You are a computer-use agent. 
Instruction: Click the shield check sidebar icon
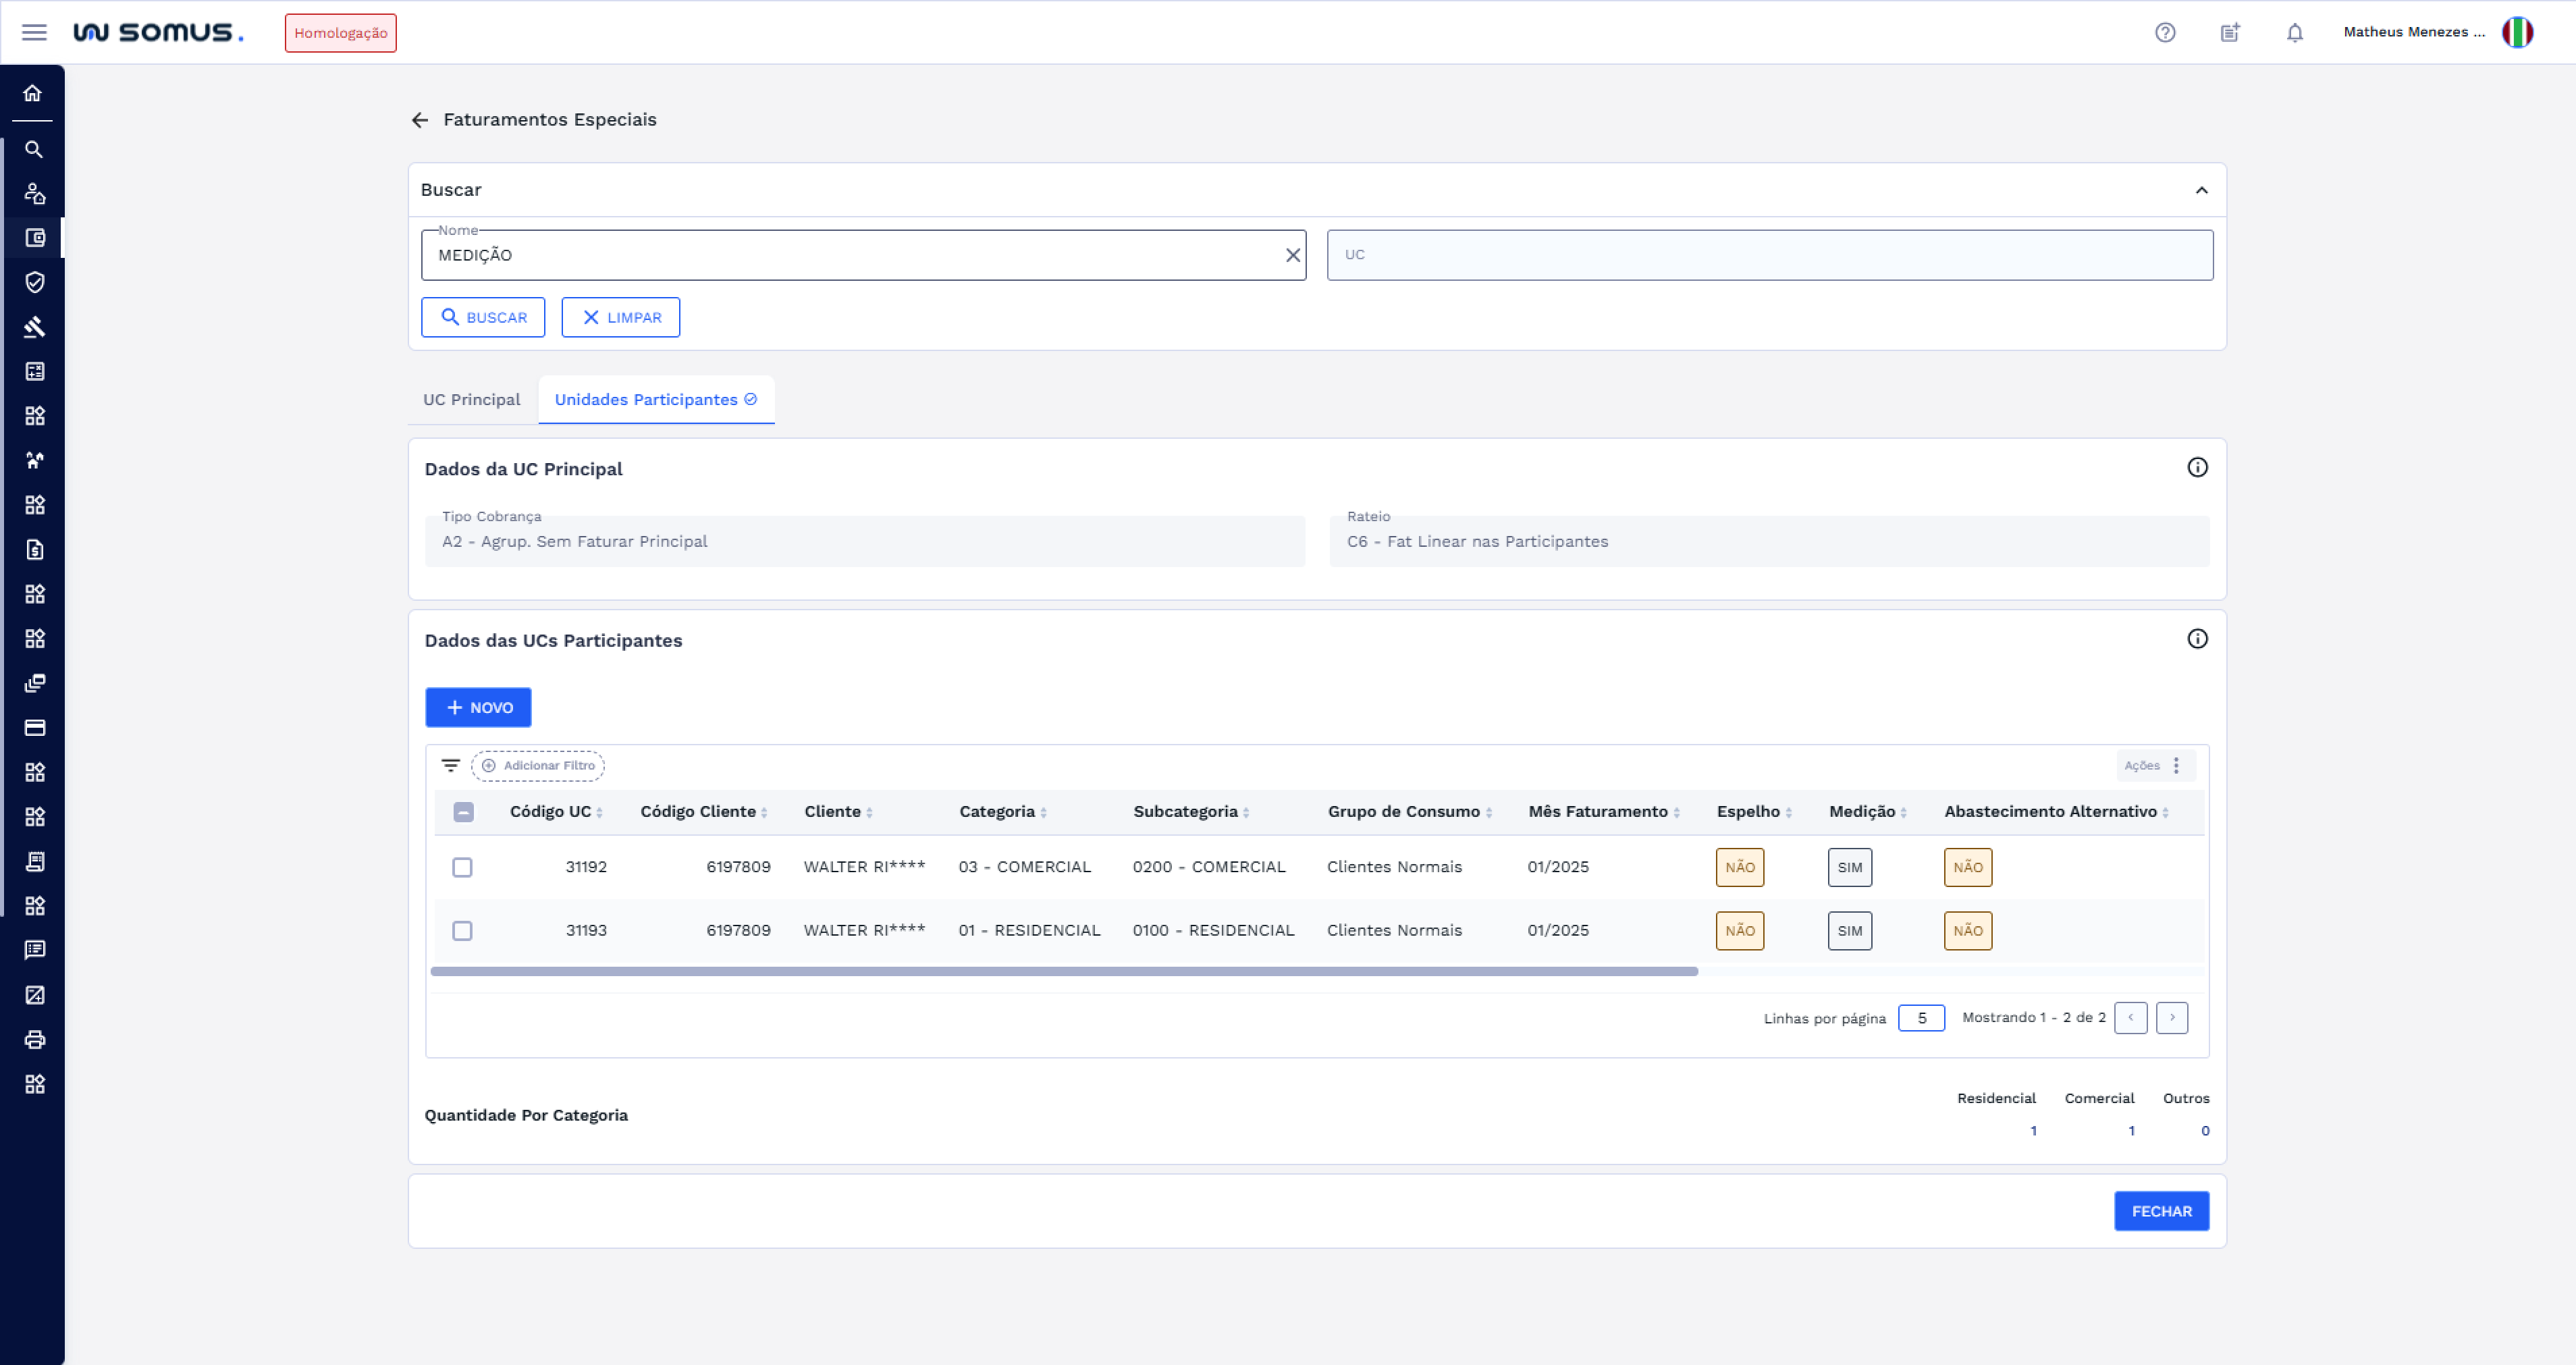[34, 282]
